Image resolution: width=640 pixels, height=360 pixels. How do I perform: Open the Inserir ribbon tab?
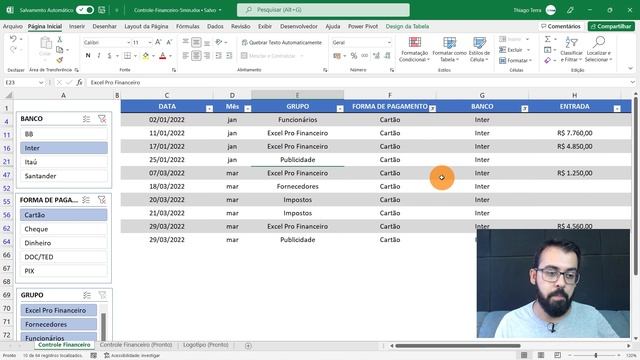[77, 26]
